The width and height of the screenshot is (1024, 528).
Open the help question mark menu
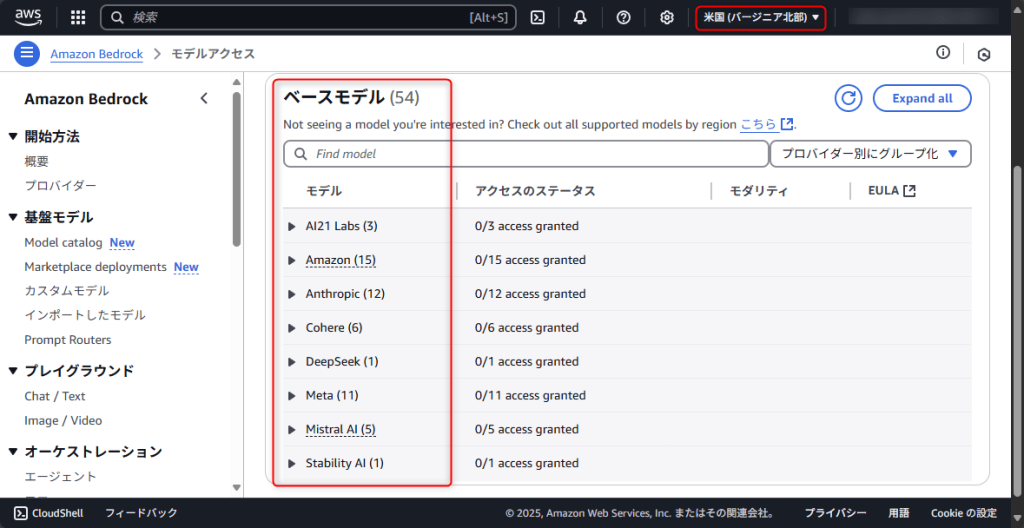[623, 18]
